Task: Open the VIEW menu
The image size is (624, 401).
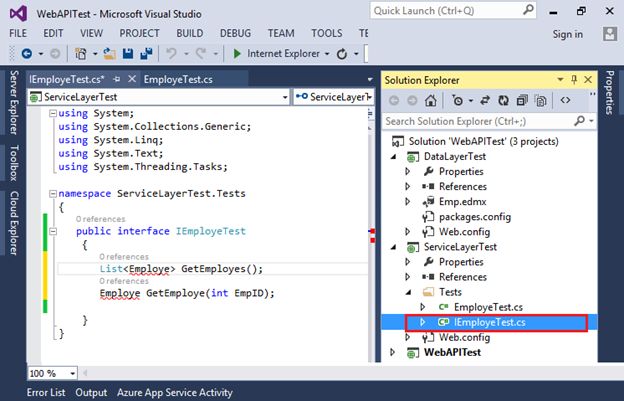Action: pos(91,33)
